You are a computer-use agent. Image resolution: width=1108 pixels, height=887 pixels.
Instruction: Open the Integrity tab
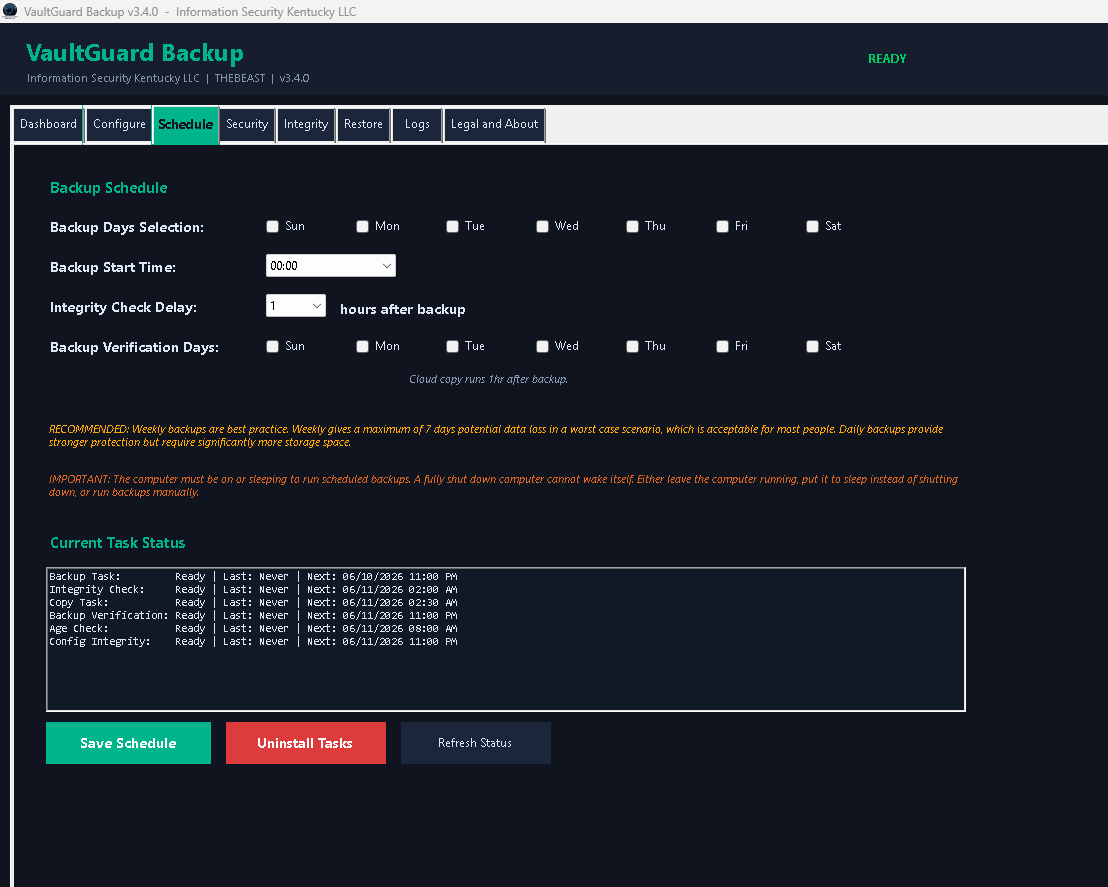[x=306, y=124]
